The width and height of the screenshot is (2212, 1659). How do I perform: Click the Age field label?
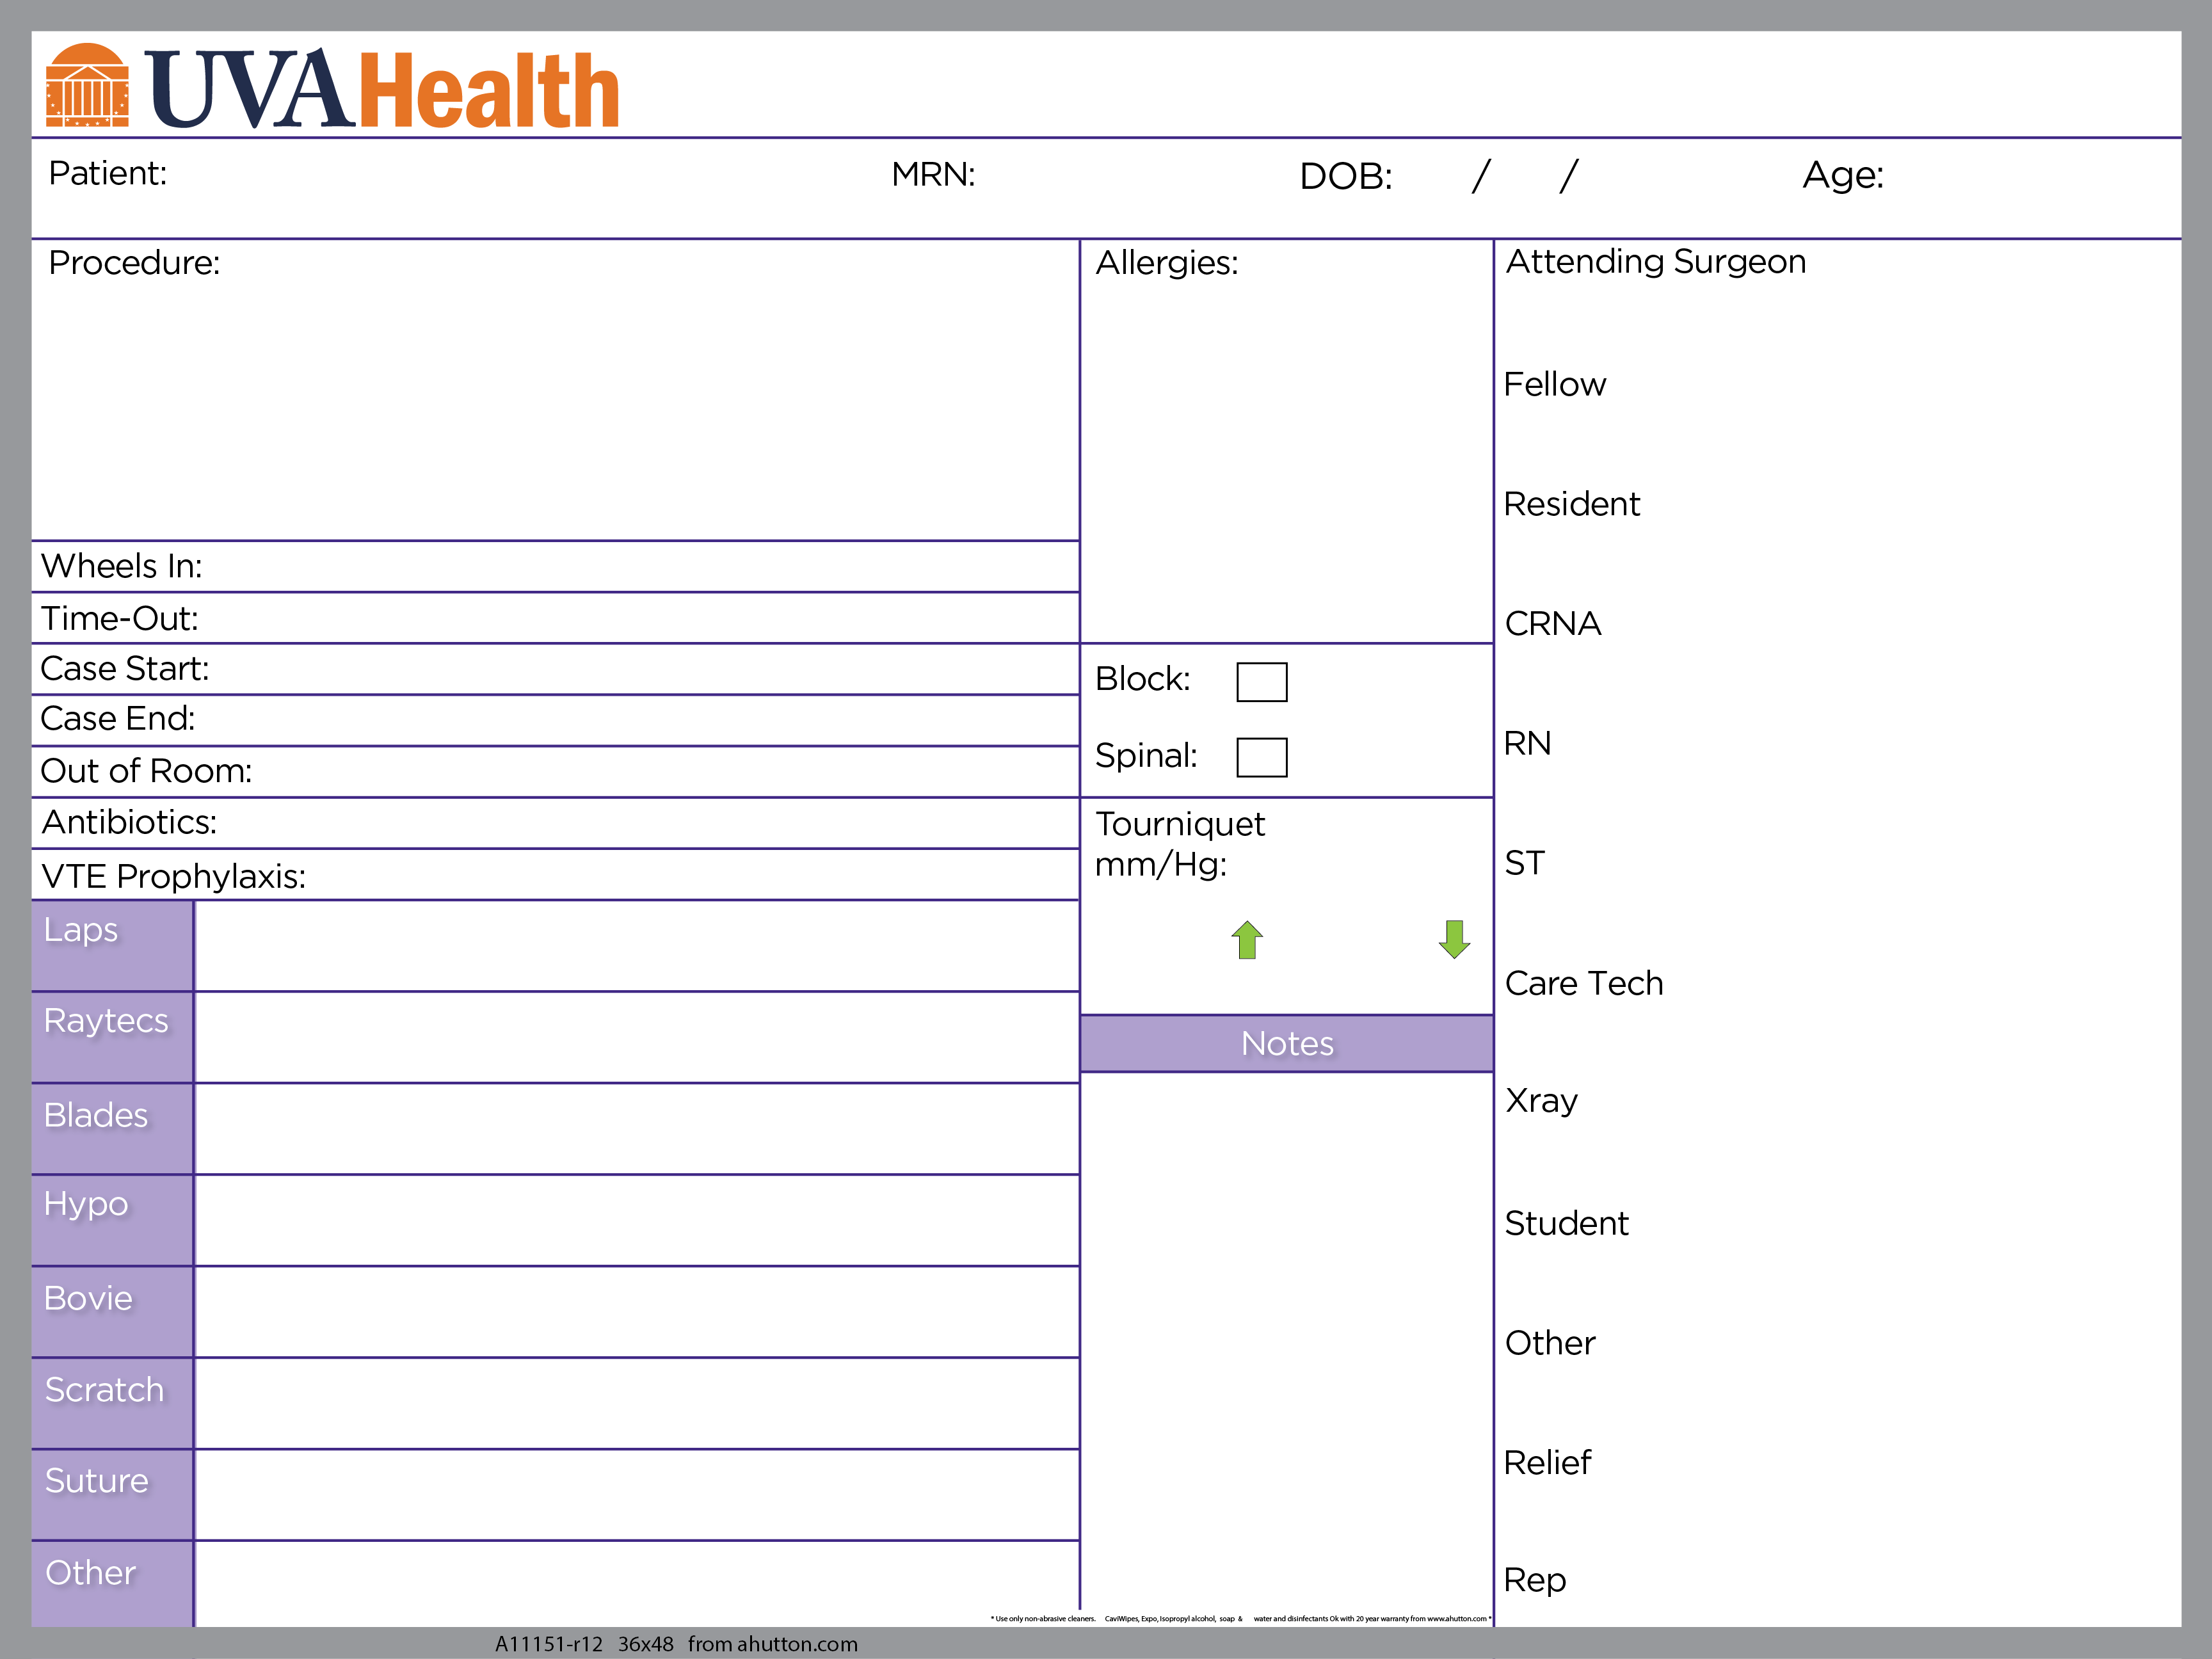tap(1843, 176)
